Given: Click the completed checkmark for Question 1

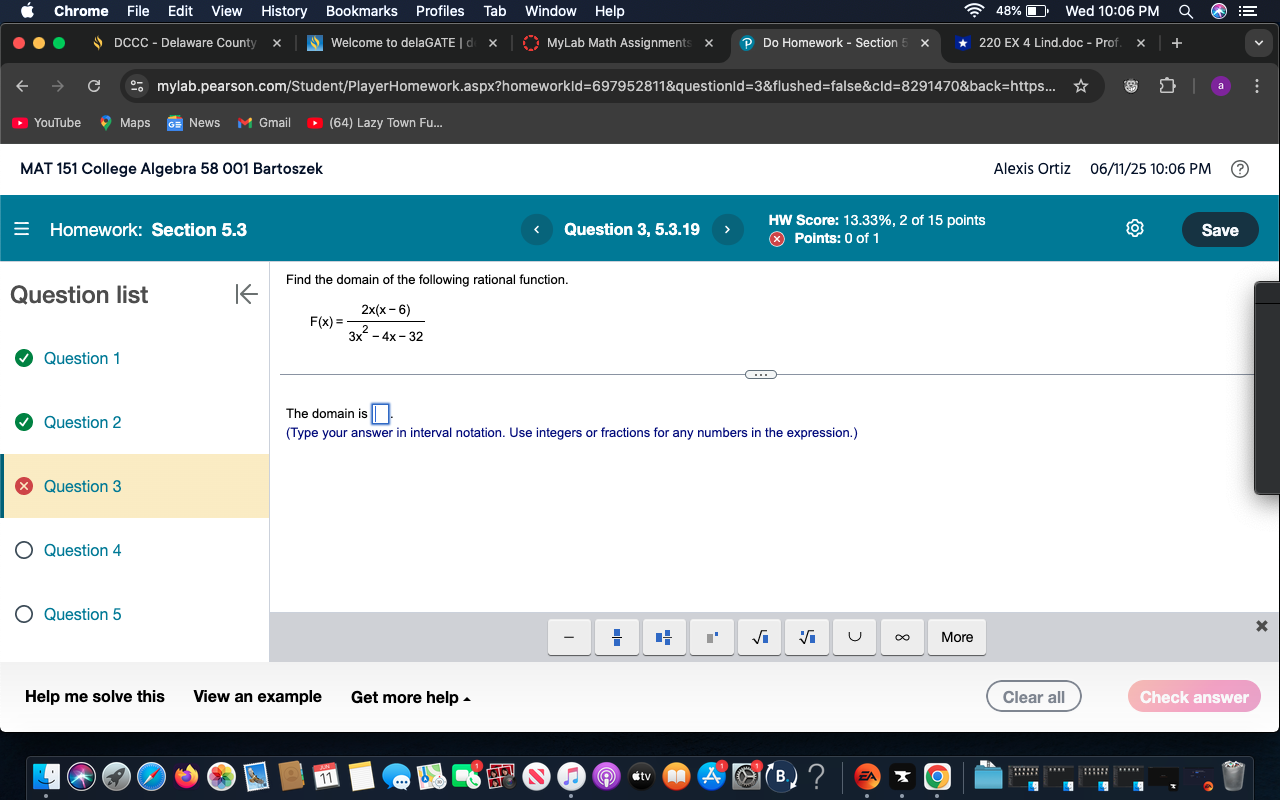Looking at the screenshot, I should tap(23, 358).
